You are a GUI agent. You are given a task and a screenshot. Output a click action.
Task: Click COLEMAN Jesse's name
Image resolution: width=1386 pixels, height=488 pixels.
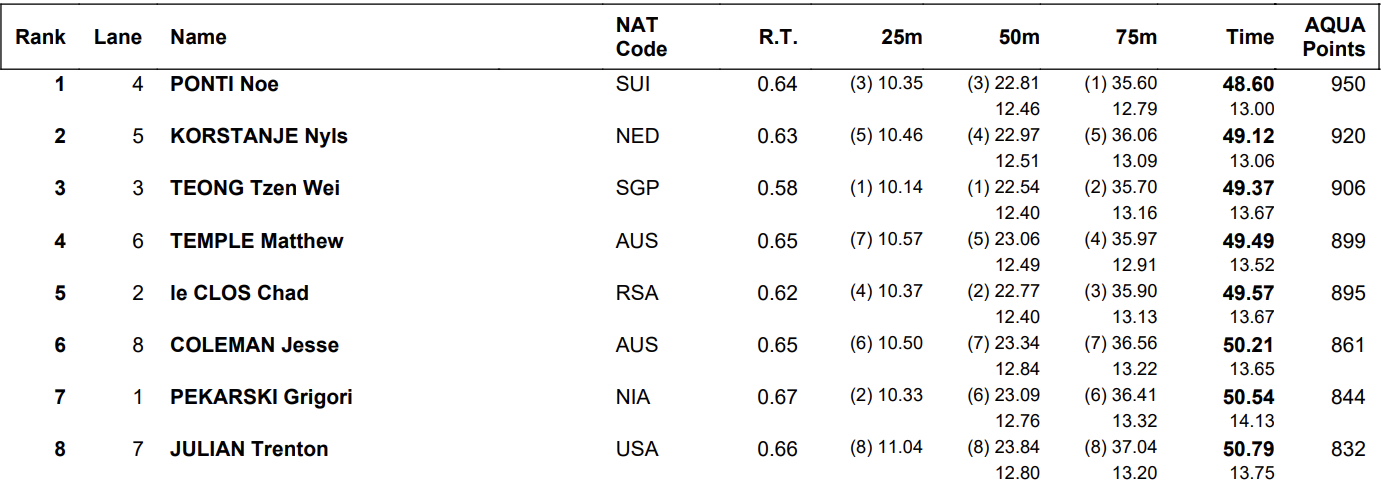[254, 344]
